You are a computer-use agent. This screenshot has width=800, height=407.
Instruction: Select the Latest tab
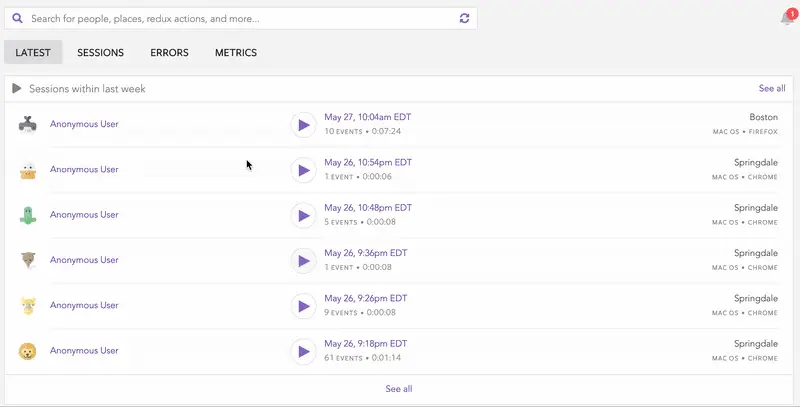point(33,53)
